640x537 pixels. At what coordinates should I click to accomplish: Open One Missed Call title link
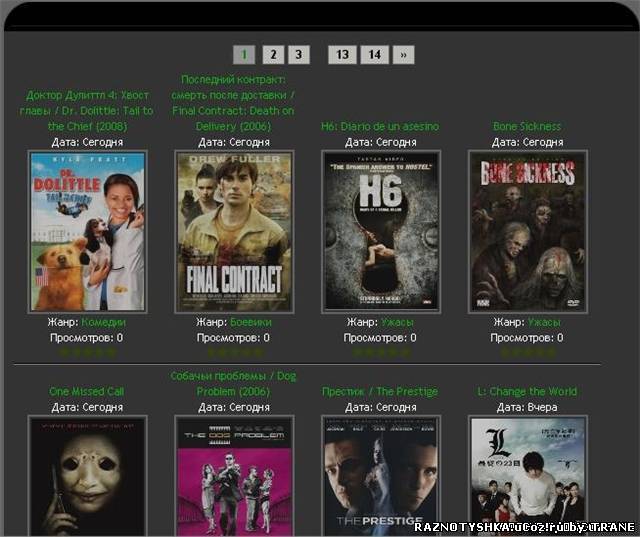coord(87,391)
